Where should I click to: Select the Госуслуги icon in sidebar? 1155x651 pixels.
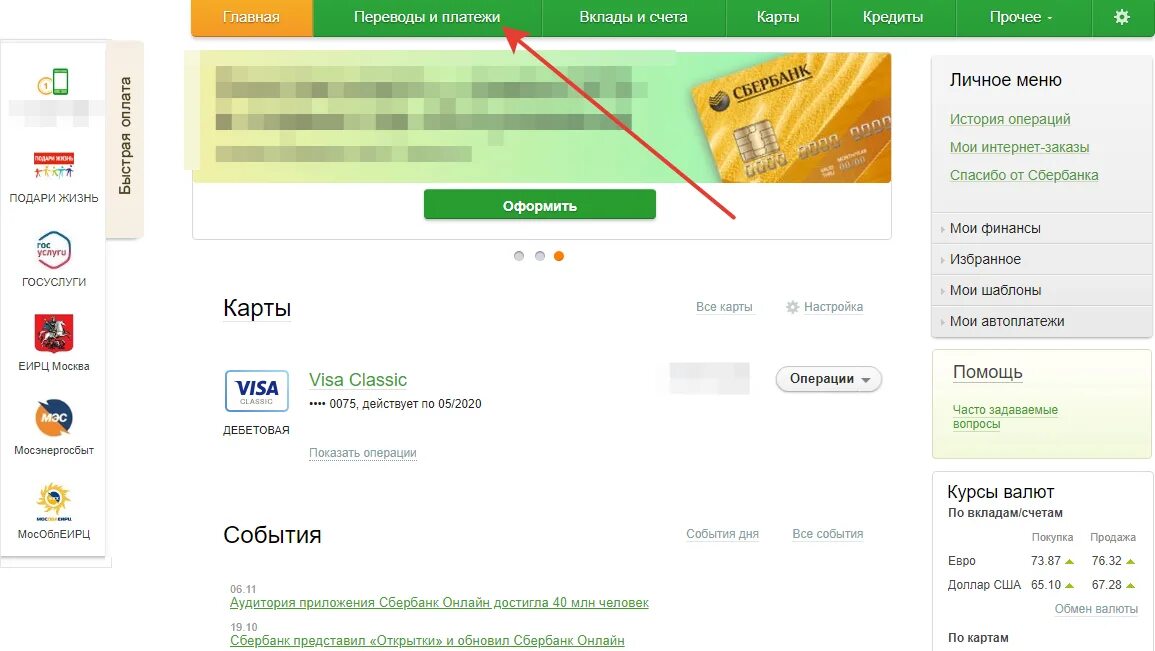point(54,250)
